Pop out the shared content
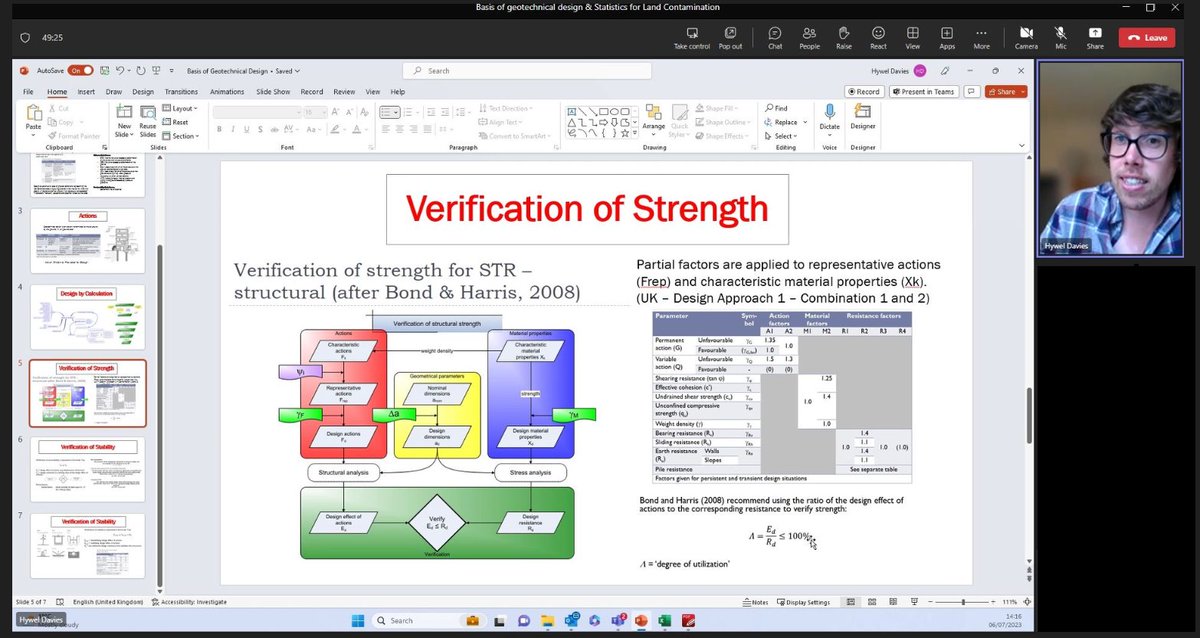1200x638 pixels. (730, 37)
